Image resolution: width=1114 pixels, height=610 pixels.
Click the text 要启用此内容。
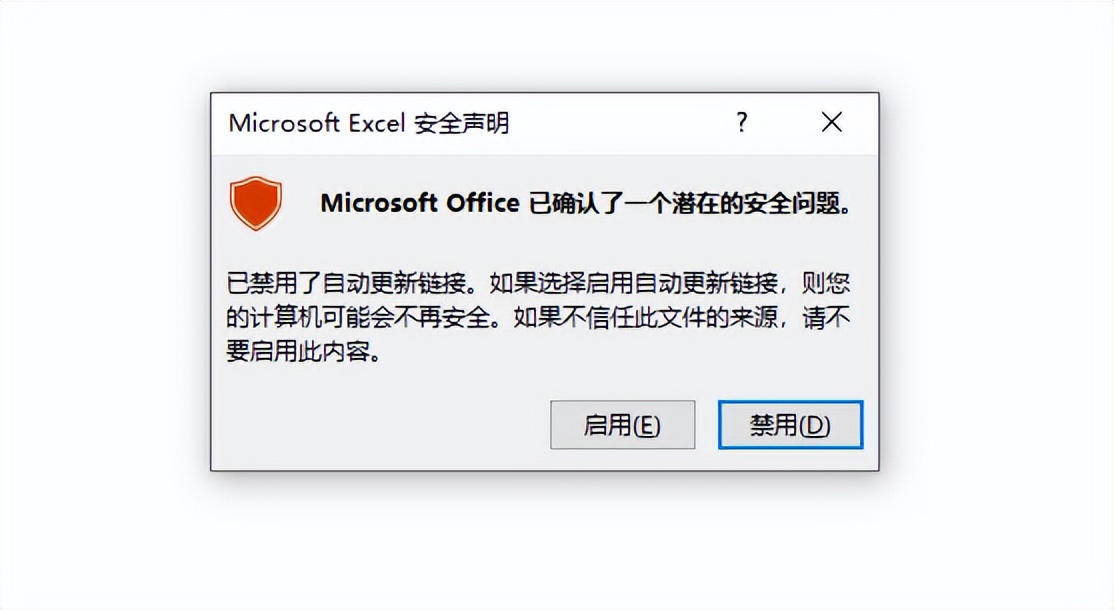click(304, 351)
